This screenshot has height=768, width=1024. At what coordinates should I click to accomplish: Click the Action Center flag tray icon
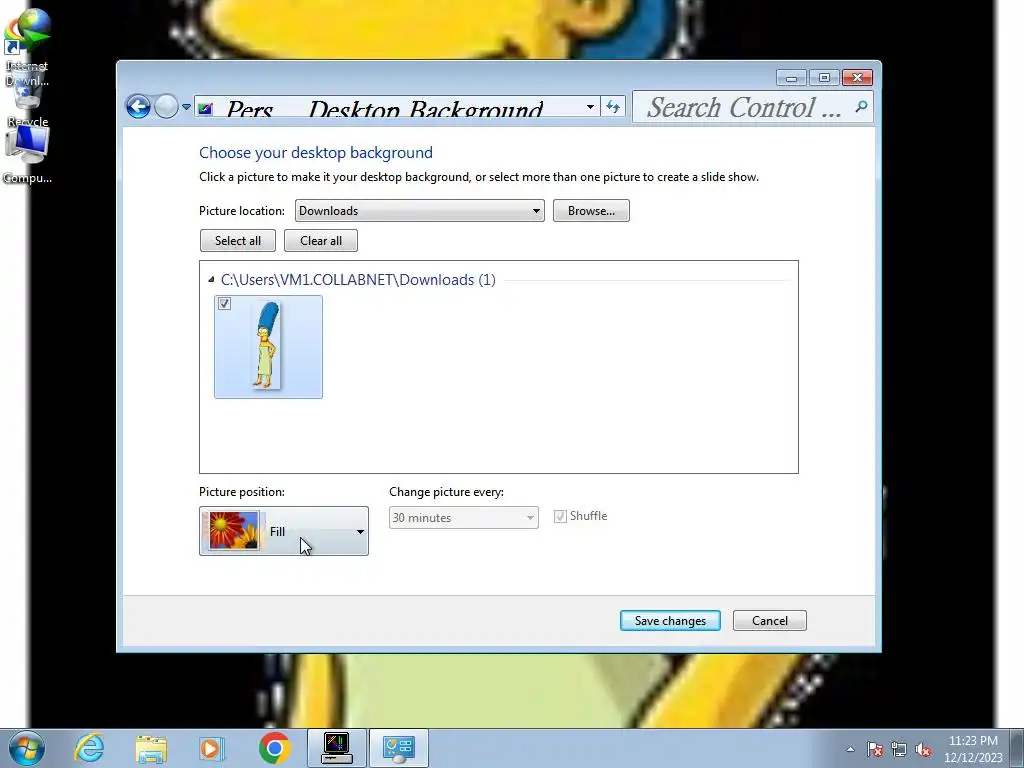click(x=875, y=749)
